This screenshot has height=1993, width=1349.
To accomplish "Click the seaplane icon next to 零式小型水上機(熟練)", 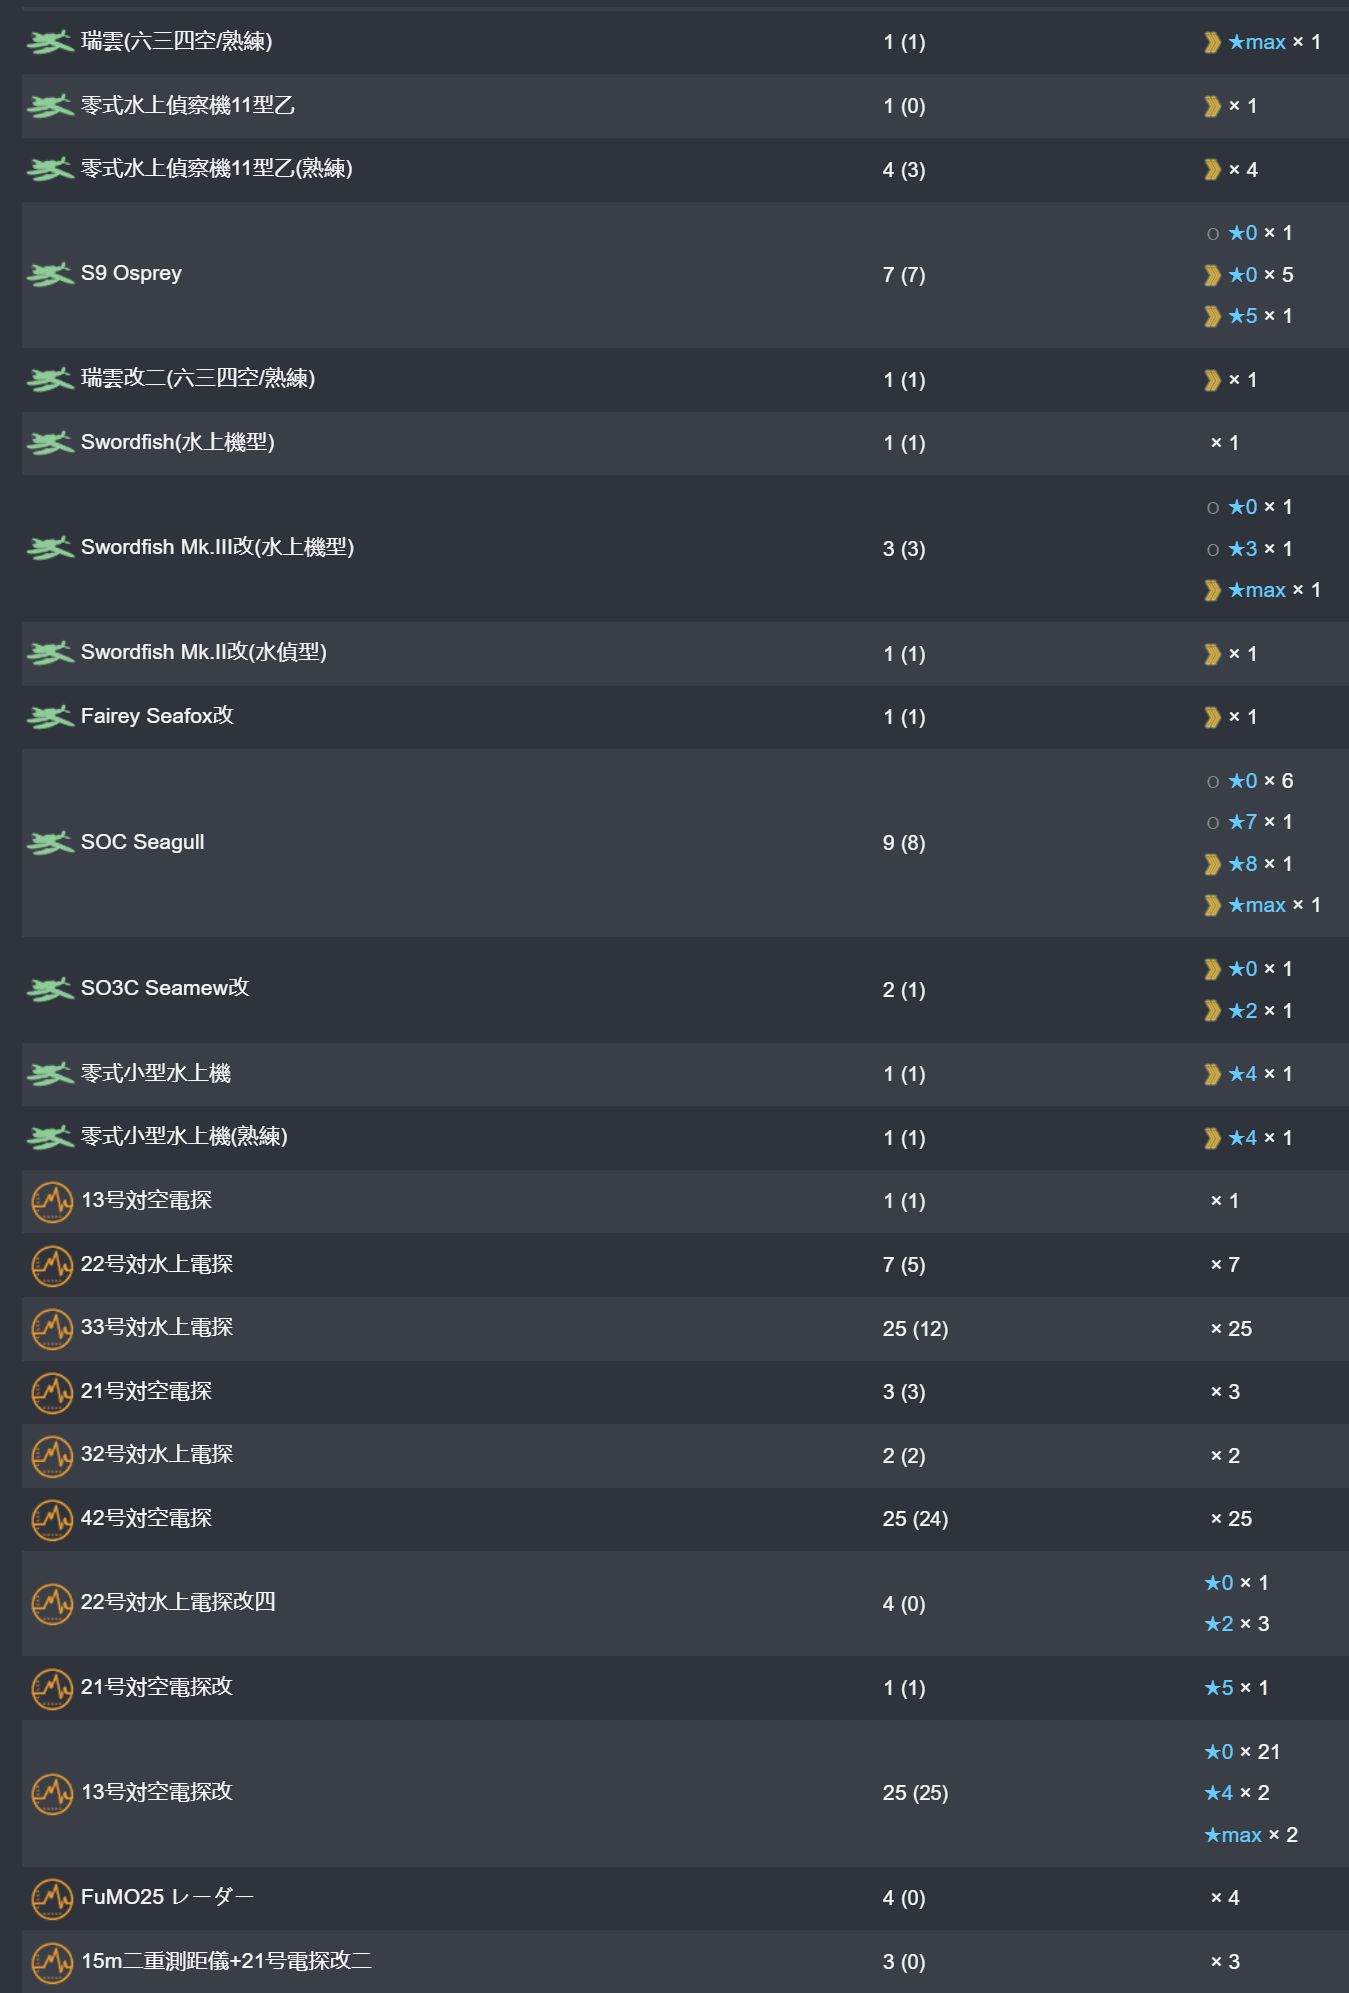I will [x=50, y=1138].
